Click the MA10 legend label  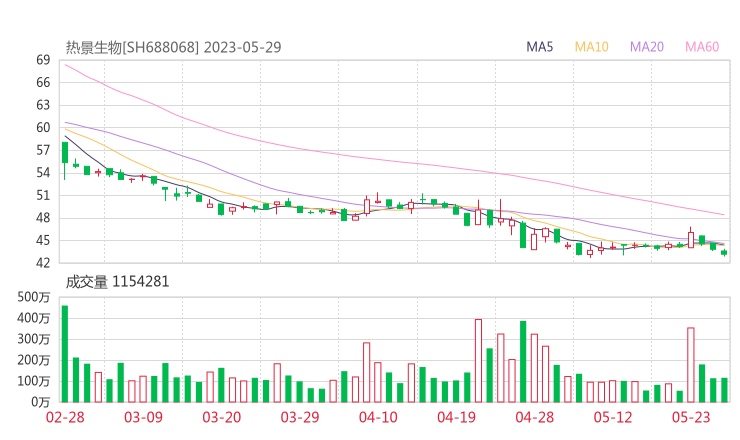click(591, 47)
